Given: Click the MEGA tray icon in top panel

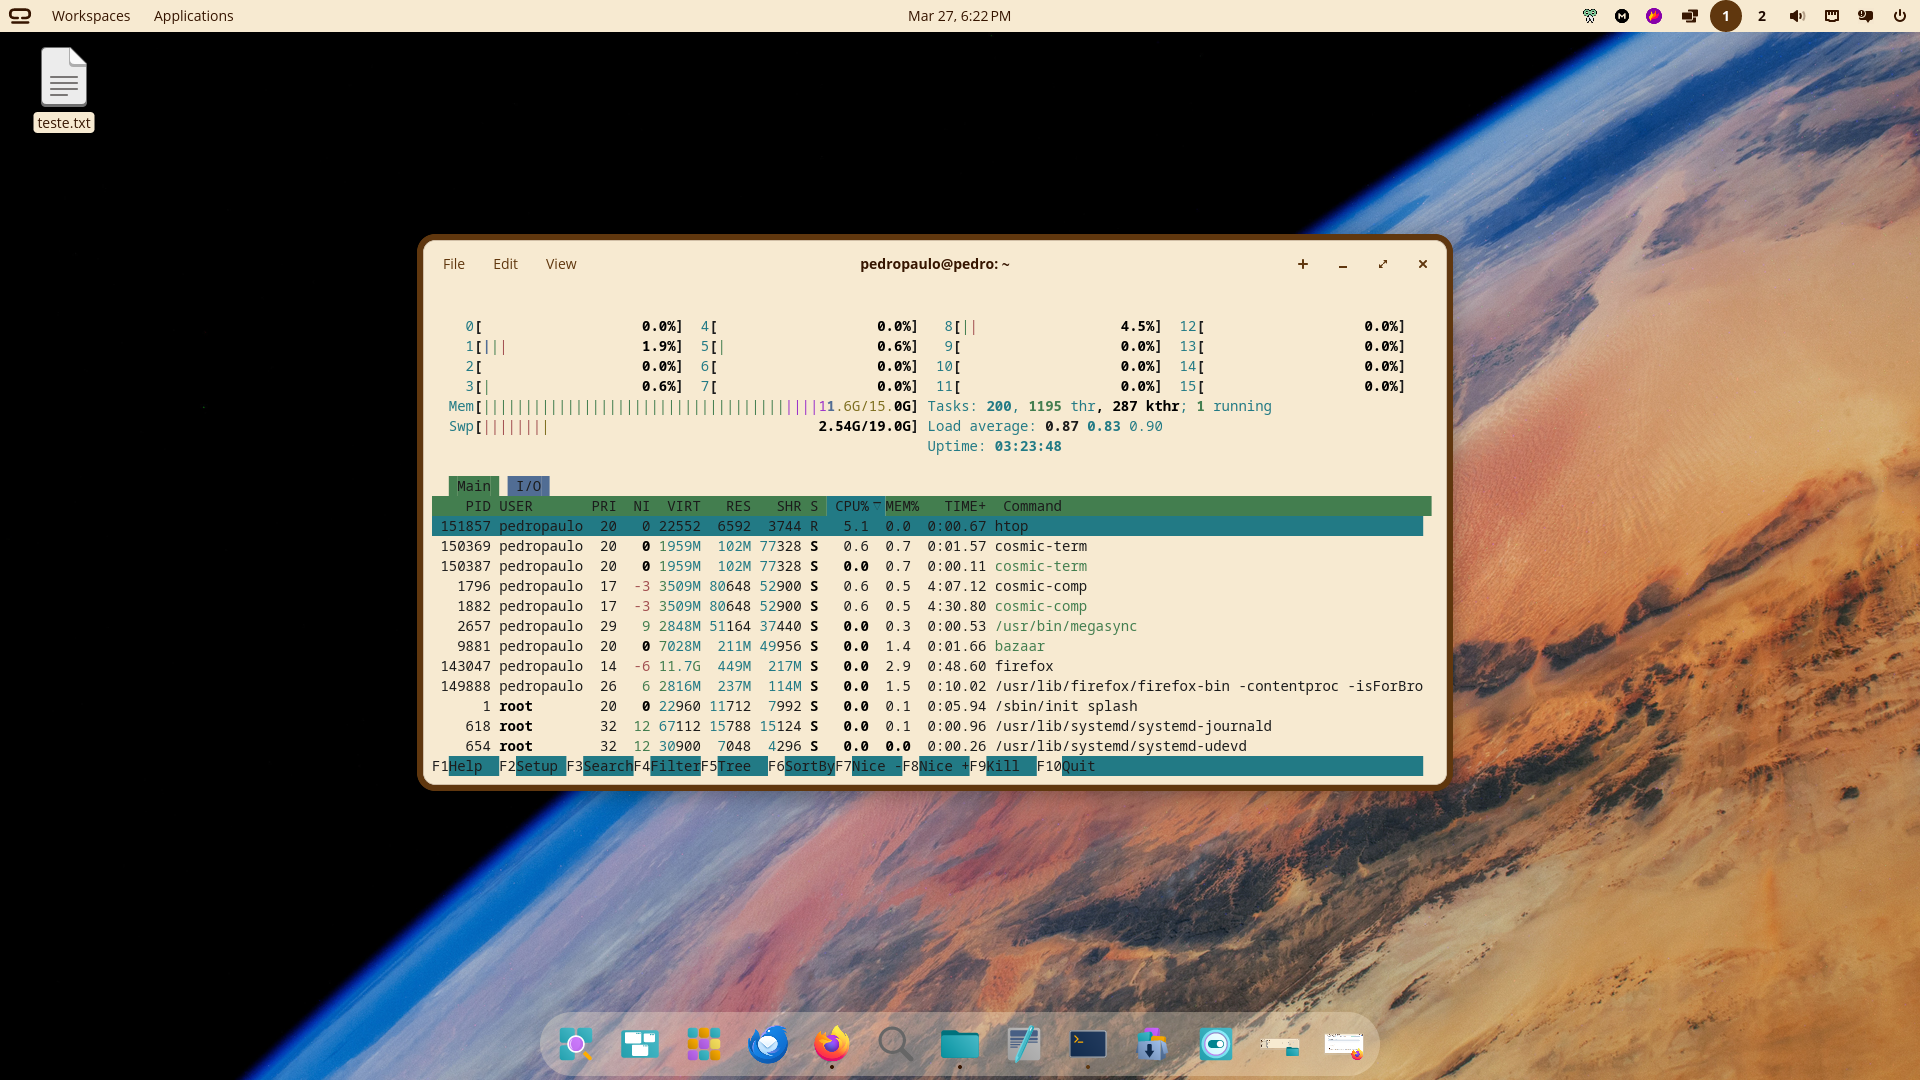Looking at the screenshot, I should (x=1622, y=16).
